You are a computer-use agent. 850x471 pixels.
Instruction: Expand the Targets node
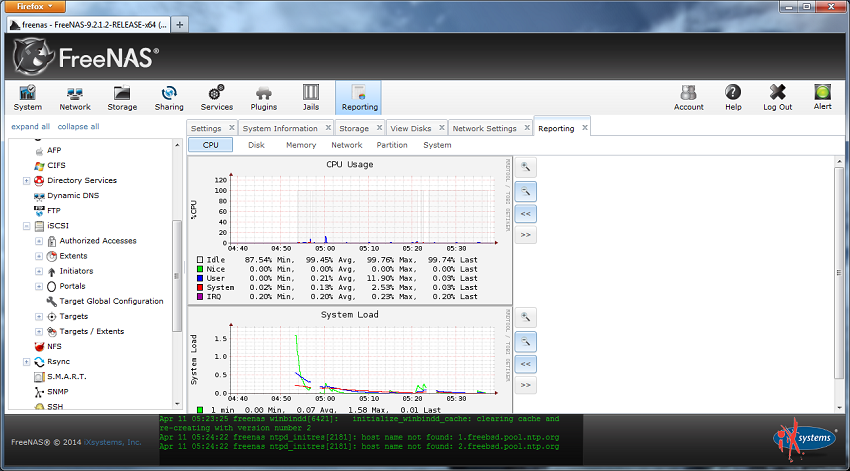coord(38,317)
